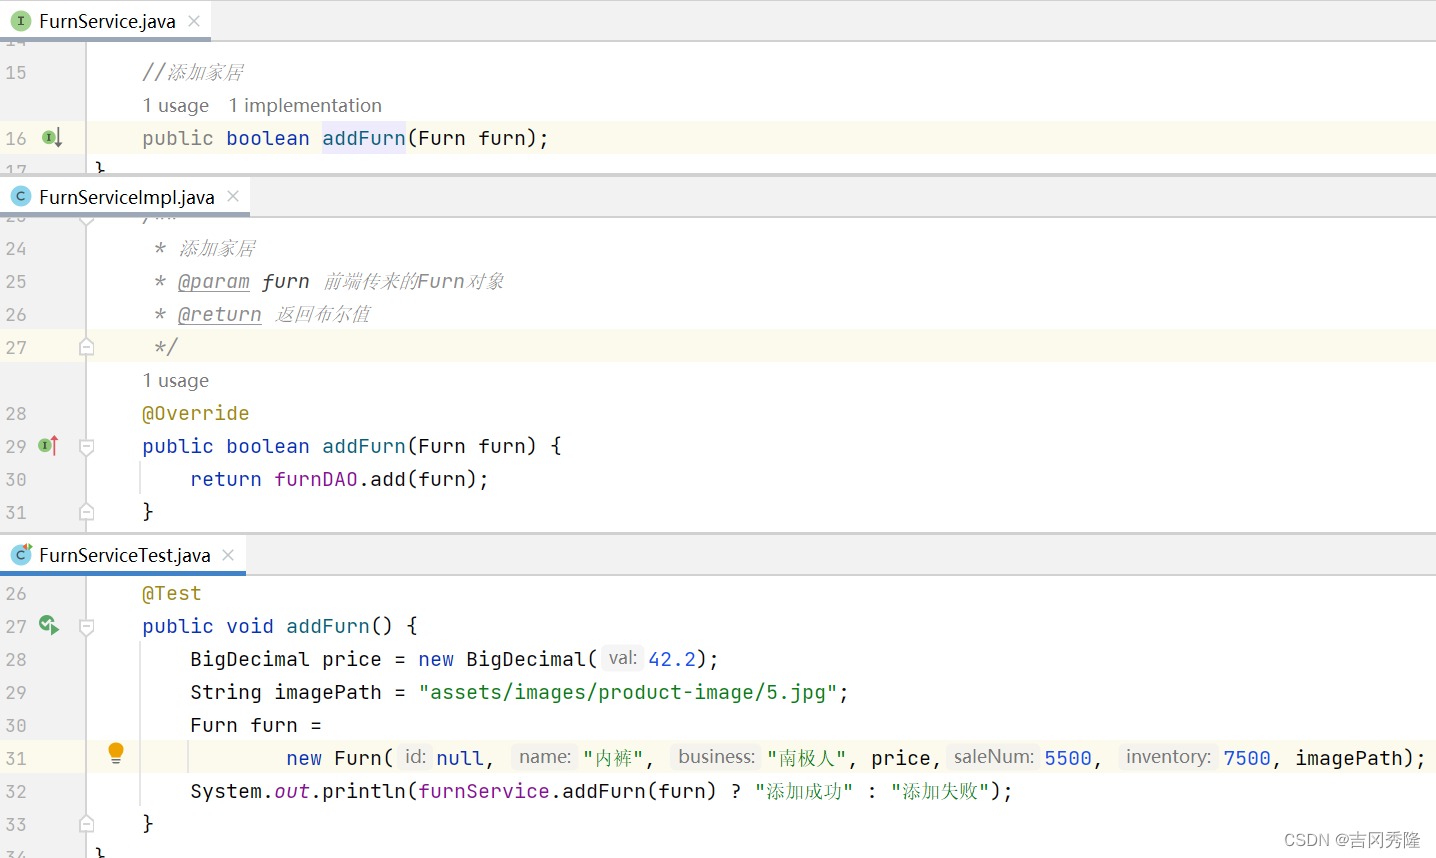Click '1 usage' hint above FurnService addFurn
The height and width of the screenshot is (858, 1436).
[176, 105]
